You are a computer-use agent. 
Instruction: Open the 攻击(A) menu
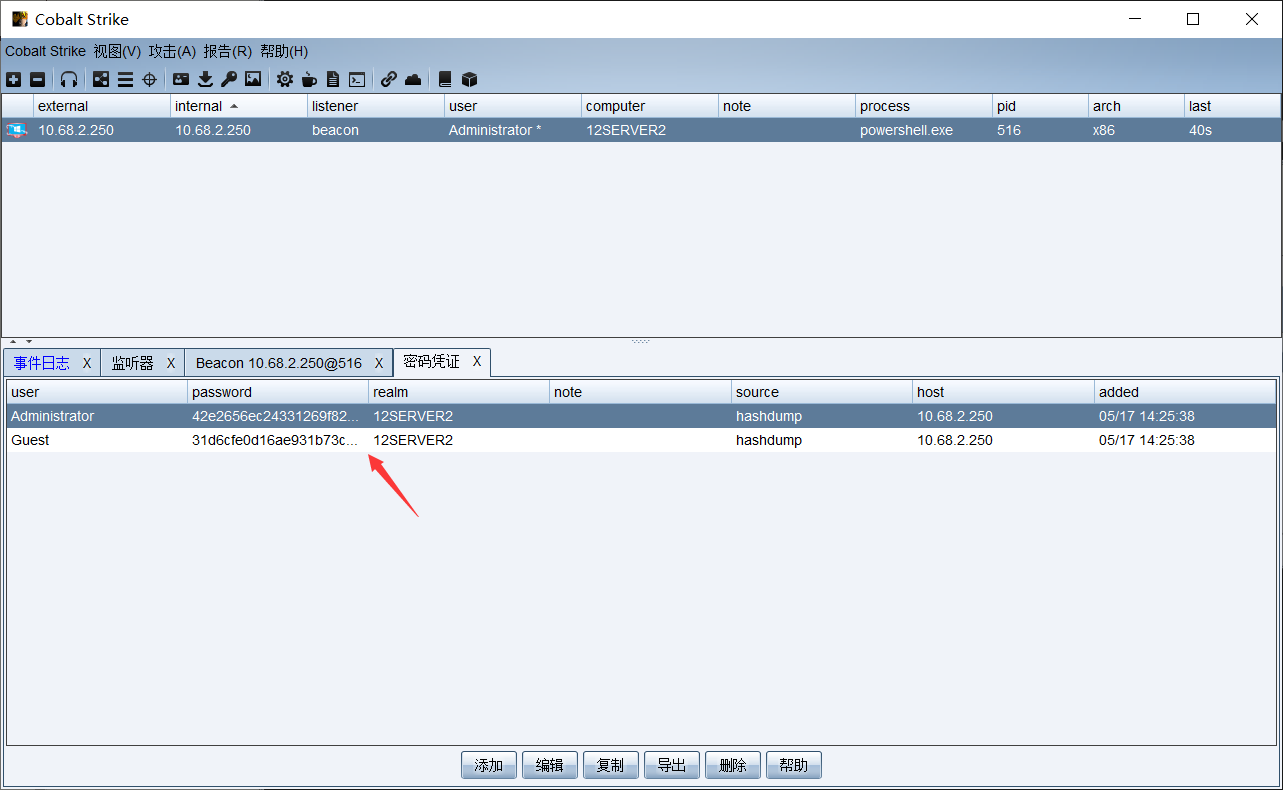[x=172, y=51]
